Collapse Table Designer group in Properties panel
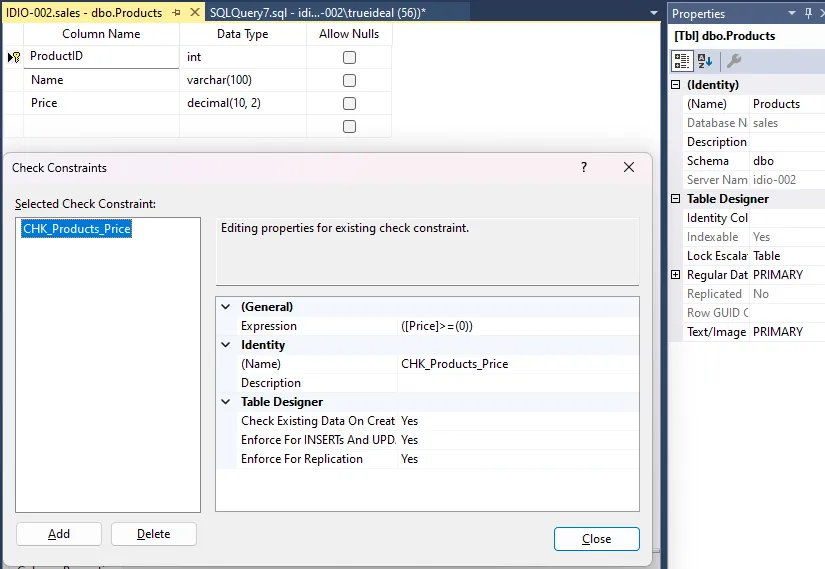 point(676,198)
